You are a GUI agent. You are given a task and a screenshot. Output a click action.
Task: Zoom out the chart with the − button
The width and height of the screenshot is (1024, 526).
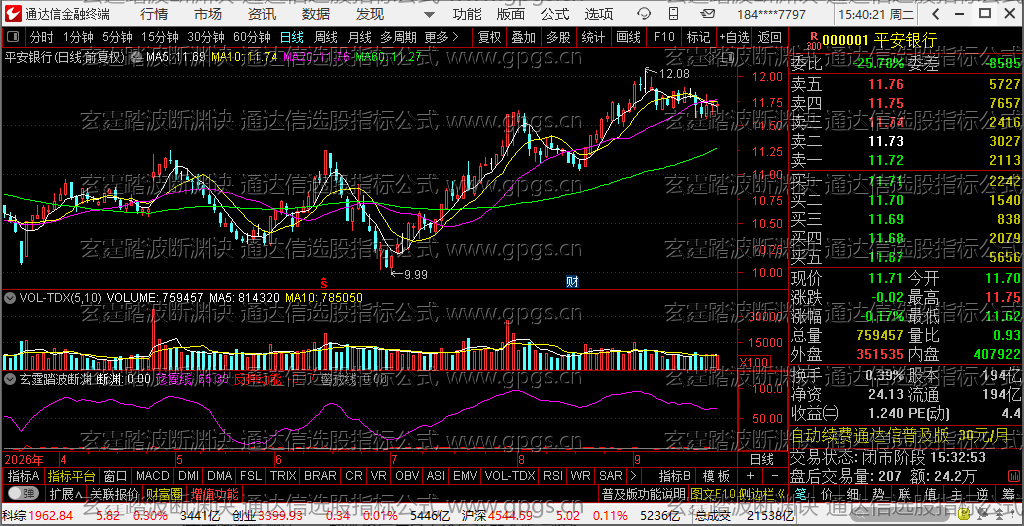(775, 476)
